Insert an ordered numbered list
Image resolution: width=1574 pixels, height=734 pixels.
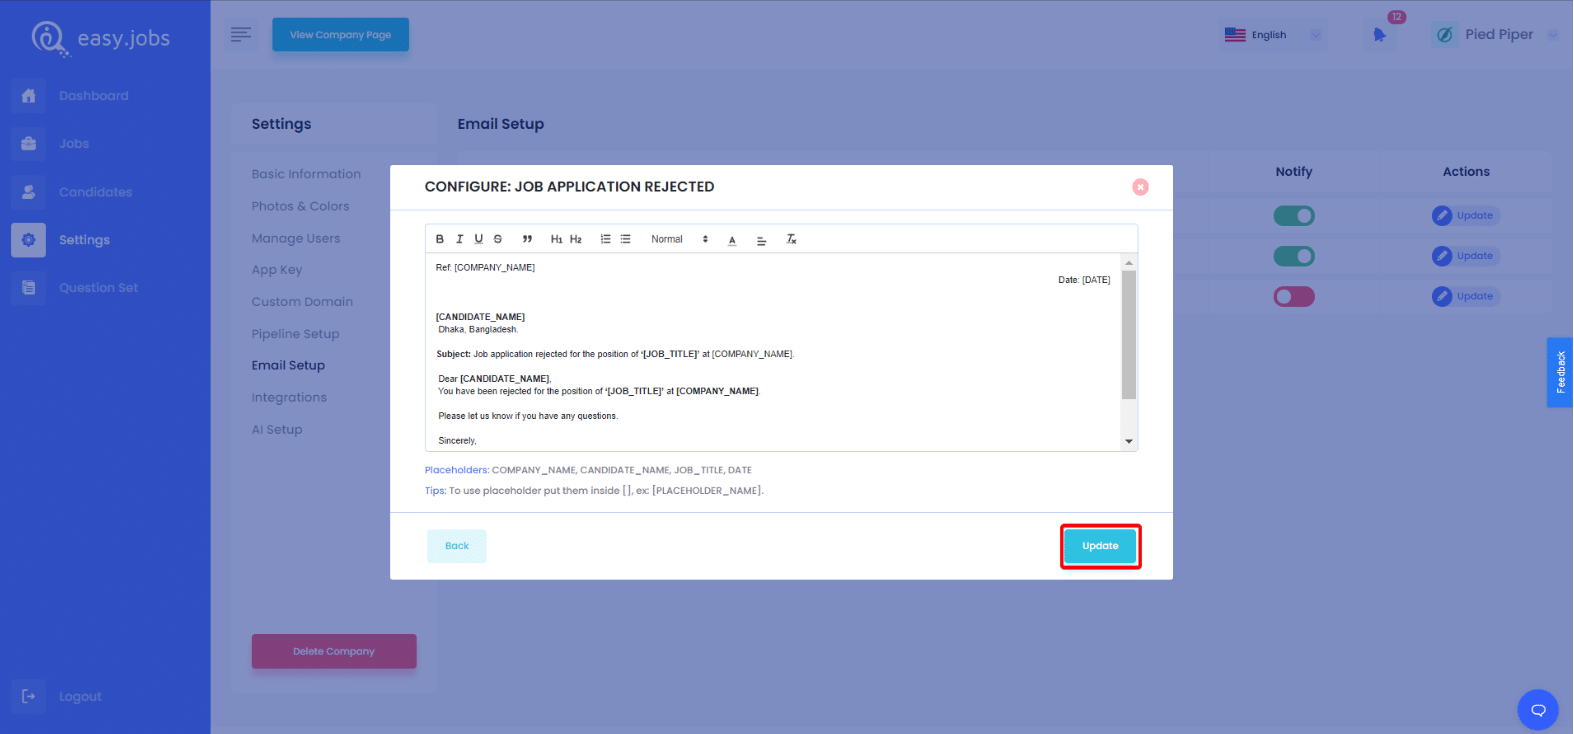tap(605, 239)
